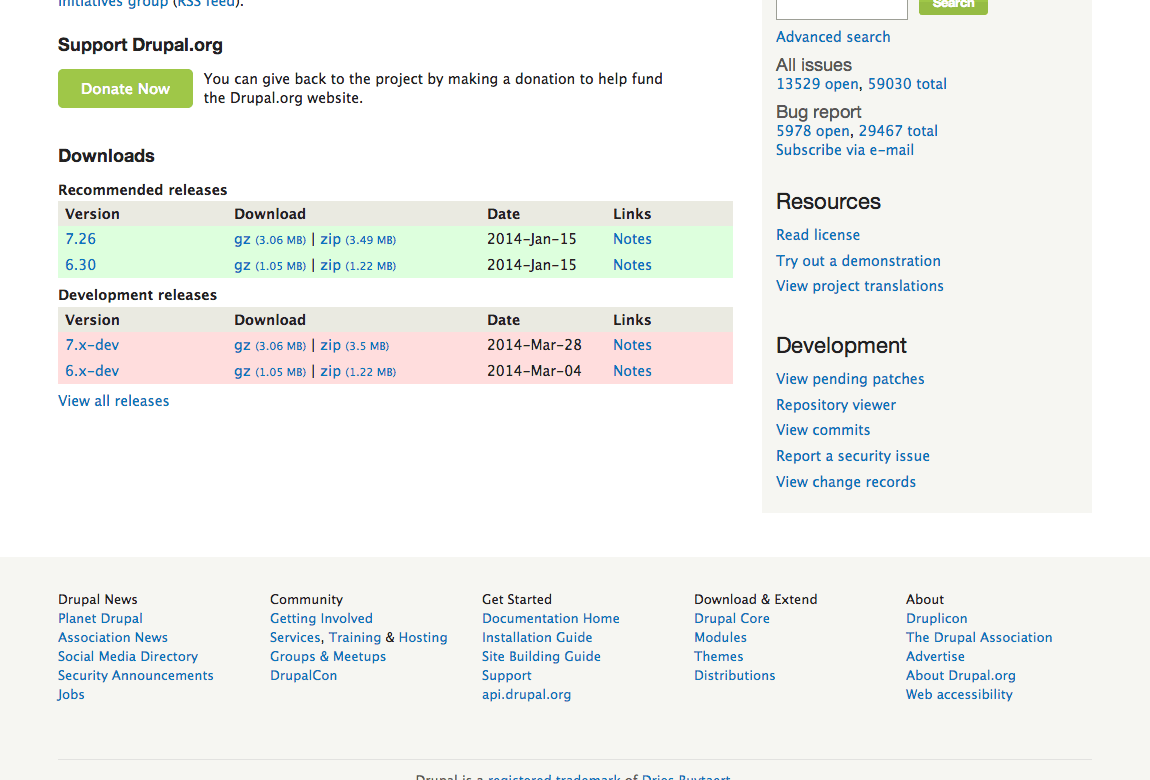1150x780 pixels.
Task: Open View project translations
Action: pos(860,286)
